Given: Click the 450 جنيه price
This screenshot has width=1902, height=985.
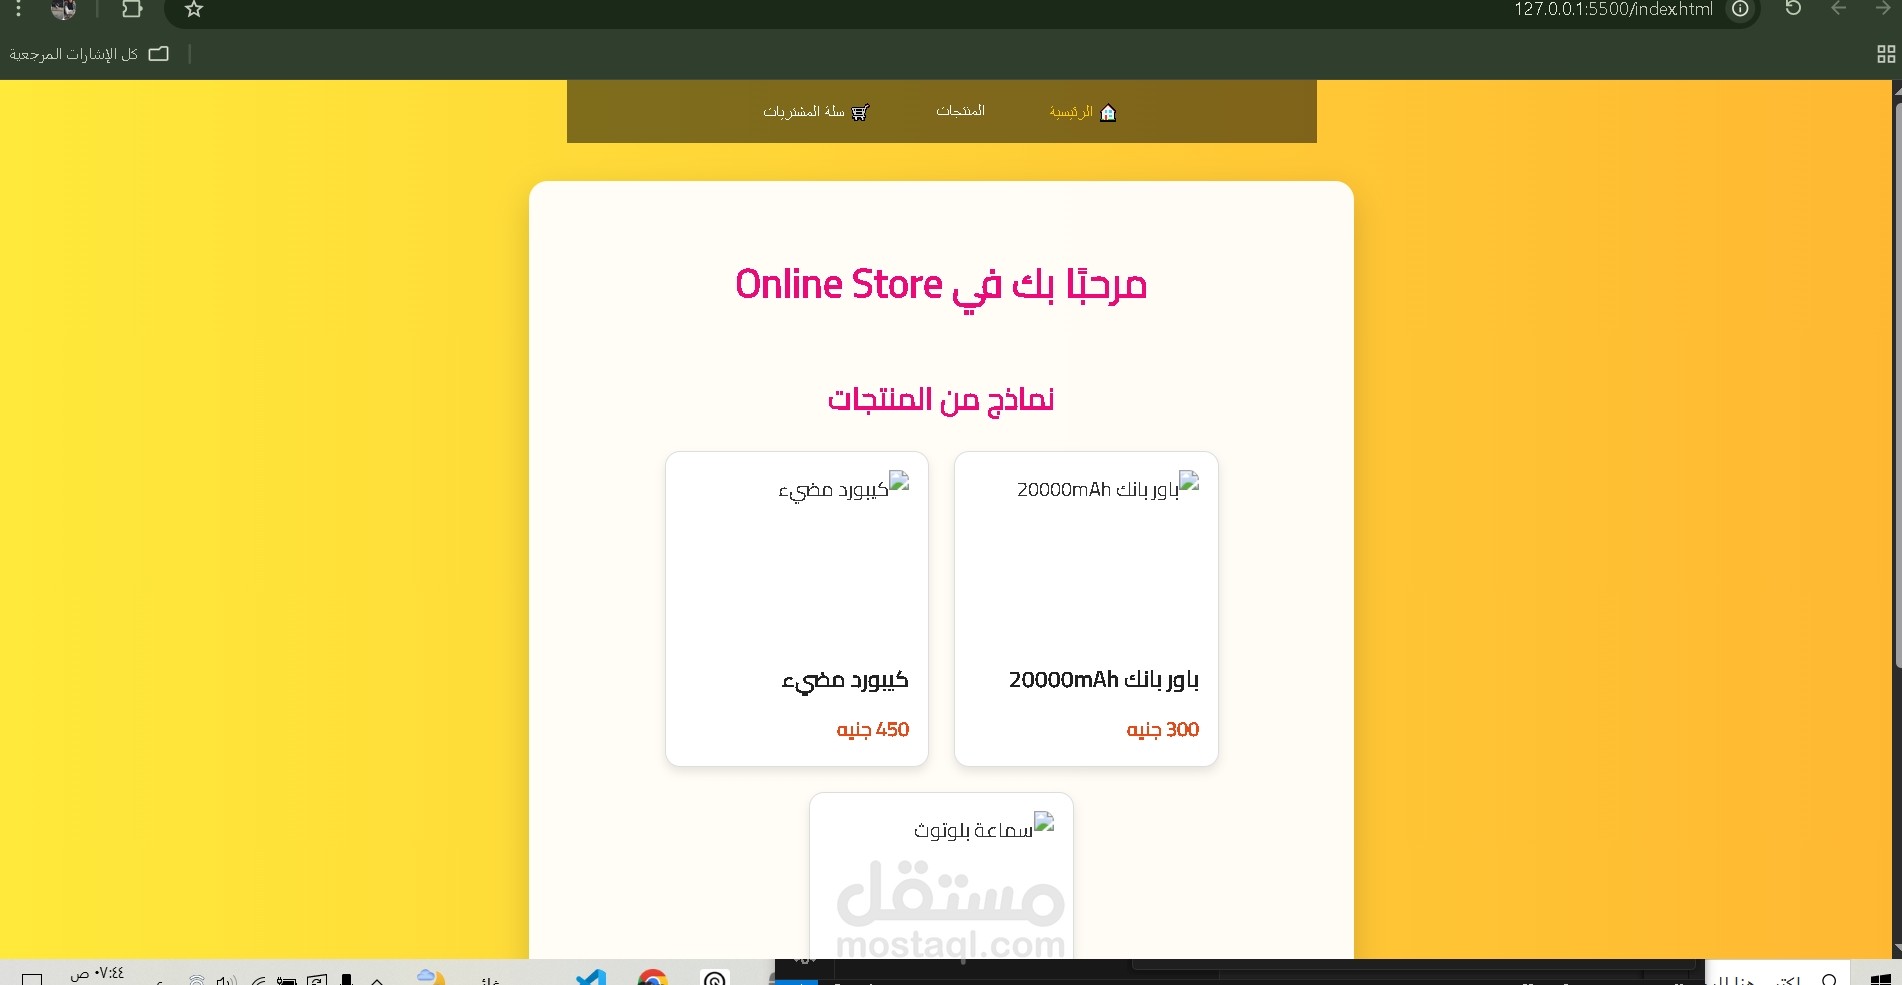Looking at the screenshot, I should tap(873, 730).
